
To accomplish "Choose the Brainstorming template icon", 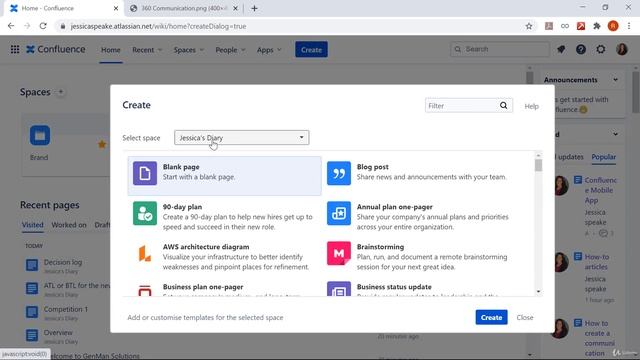I will [x=339, y=253].
